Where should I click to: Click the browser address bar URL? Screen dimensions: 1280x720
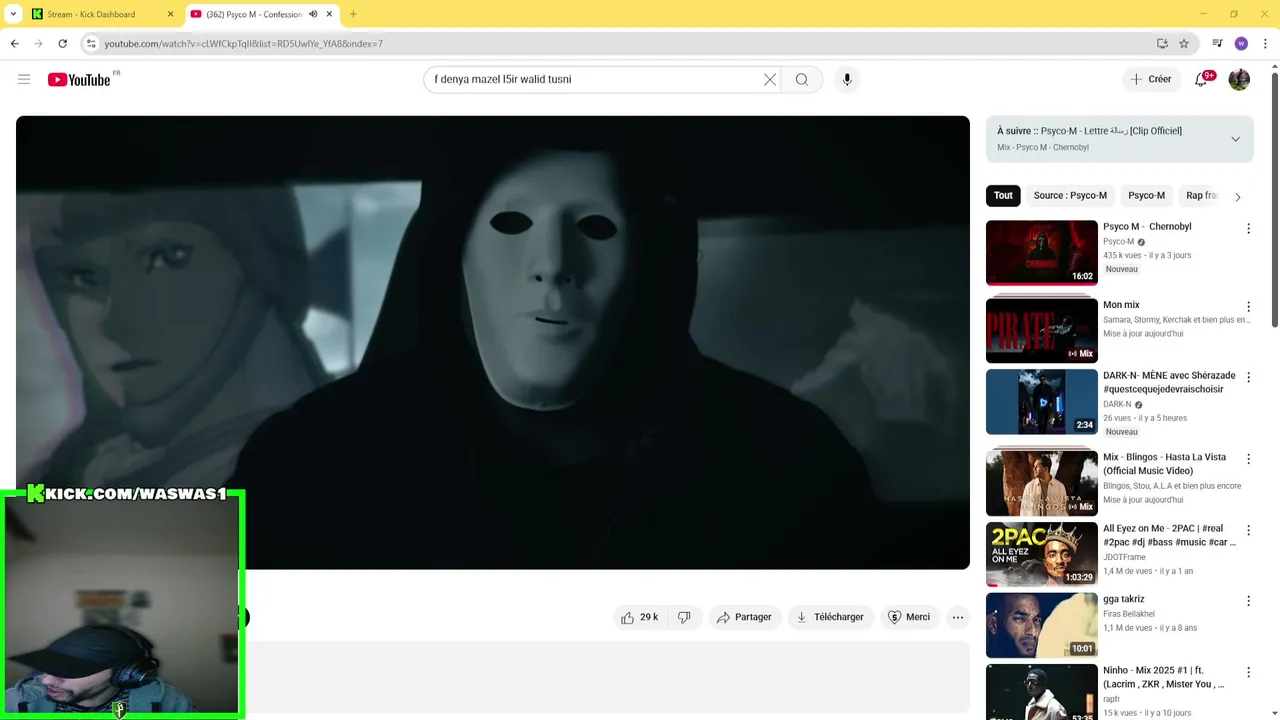(243, 43)
